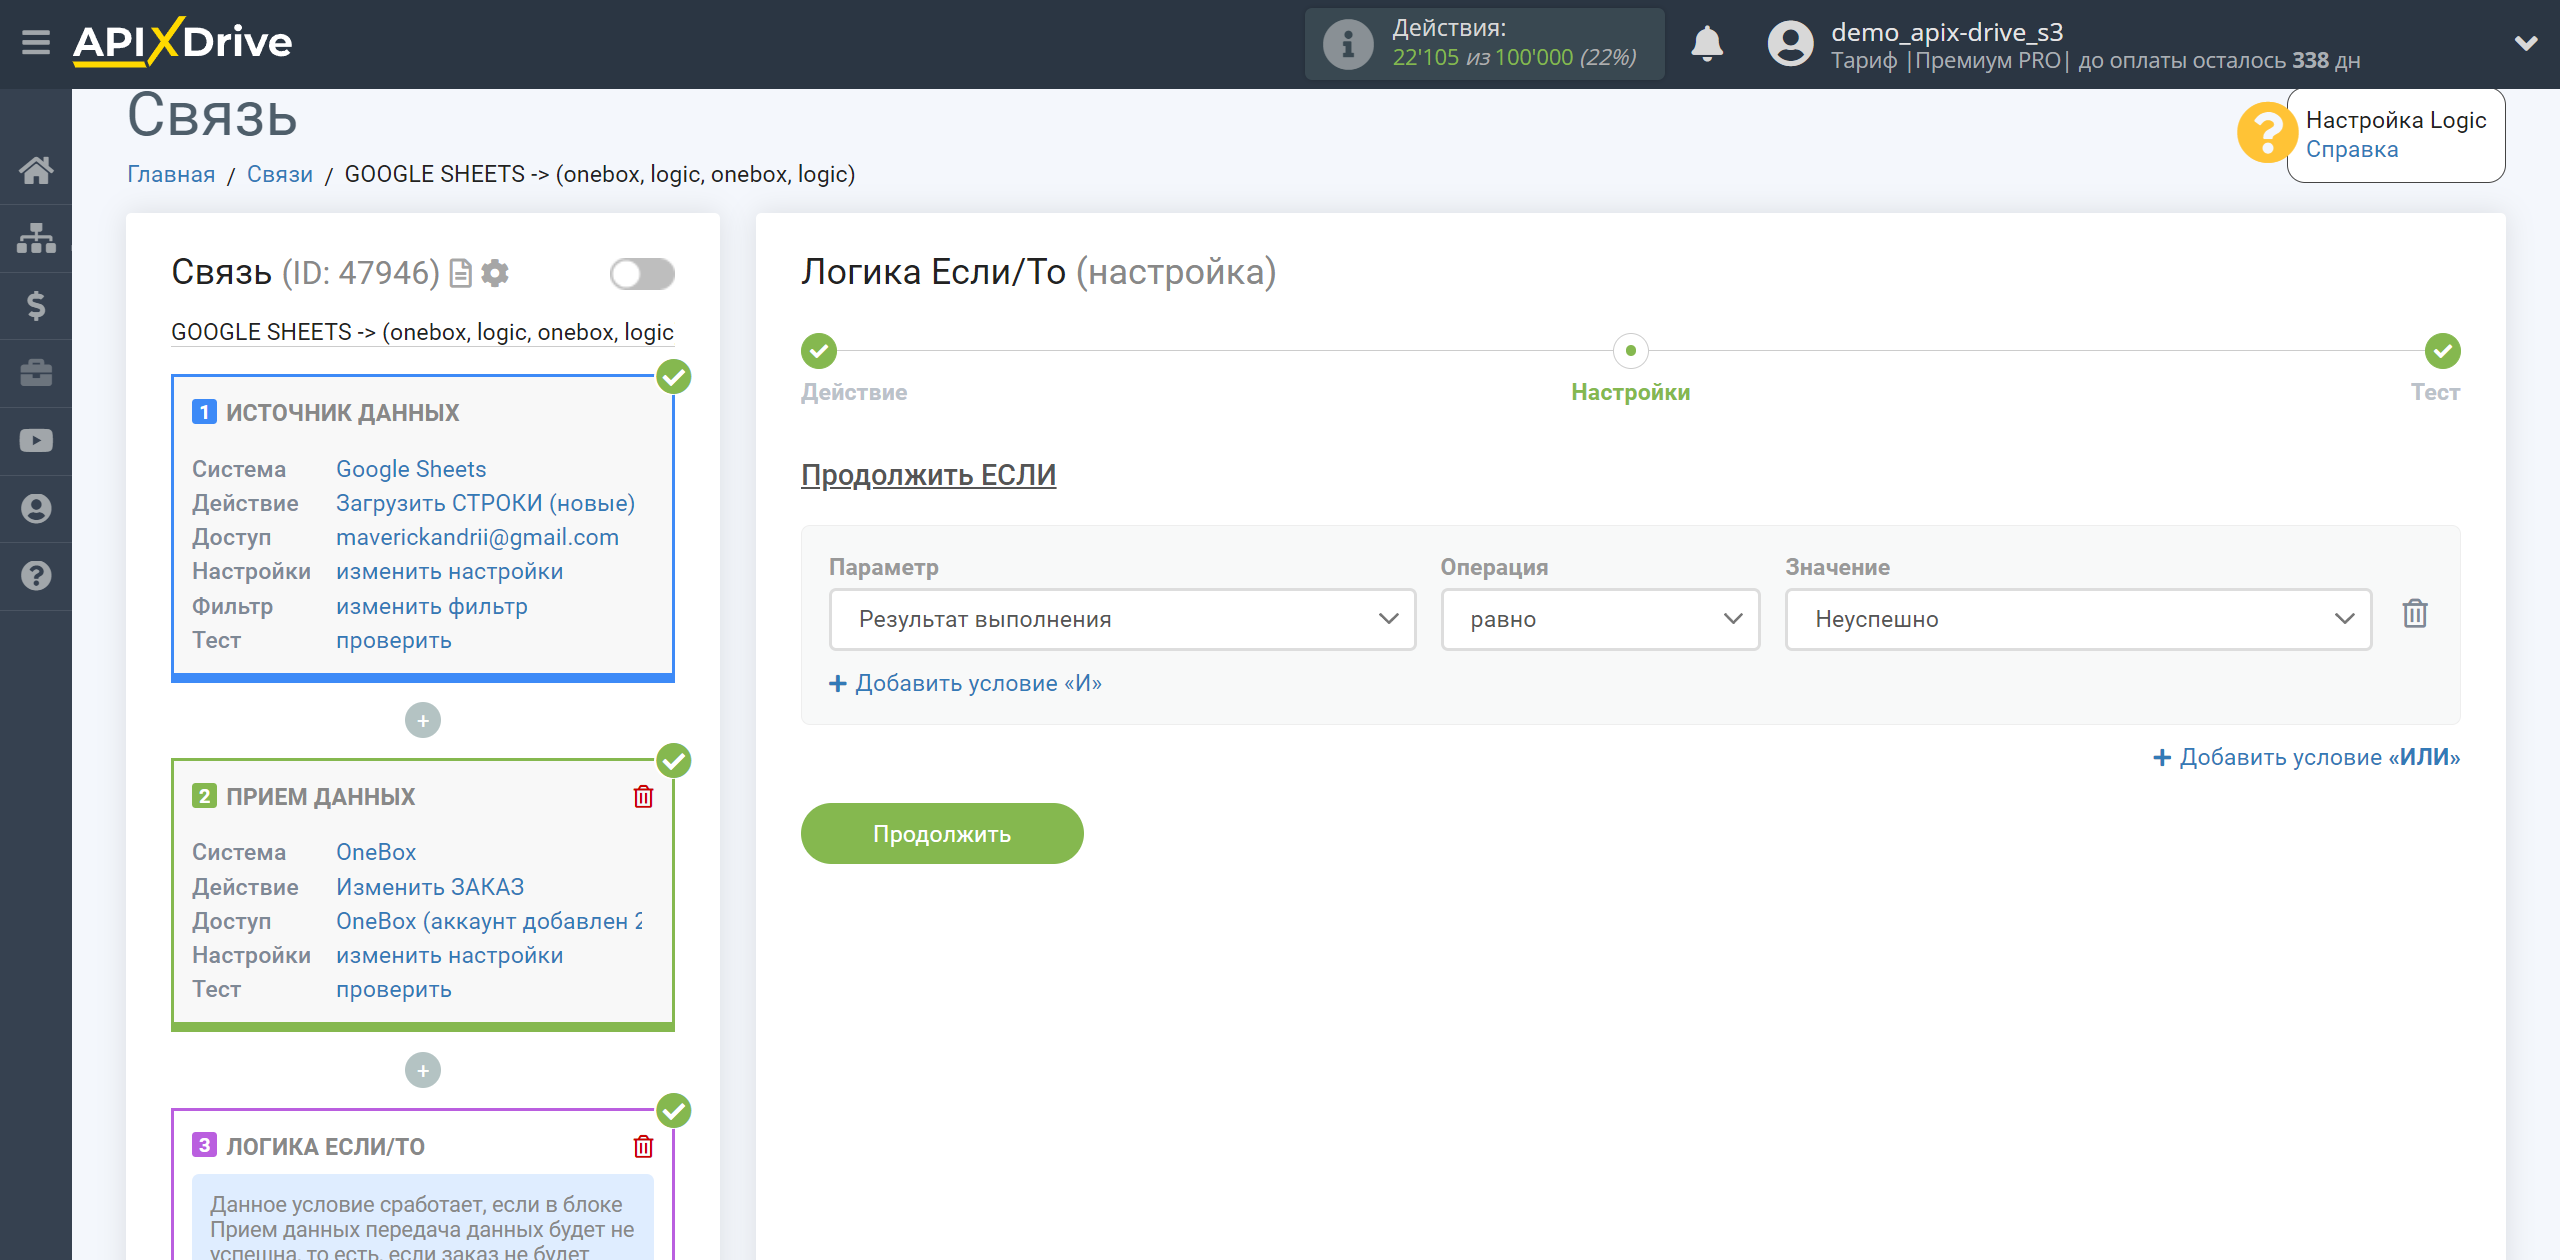Go to Home in sidebar
2560x1260 pixels.
coord(36,170)
